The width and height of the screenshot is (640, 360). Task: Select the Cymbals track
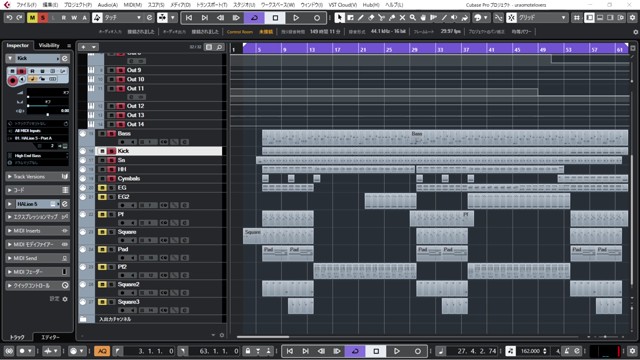129,178
